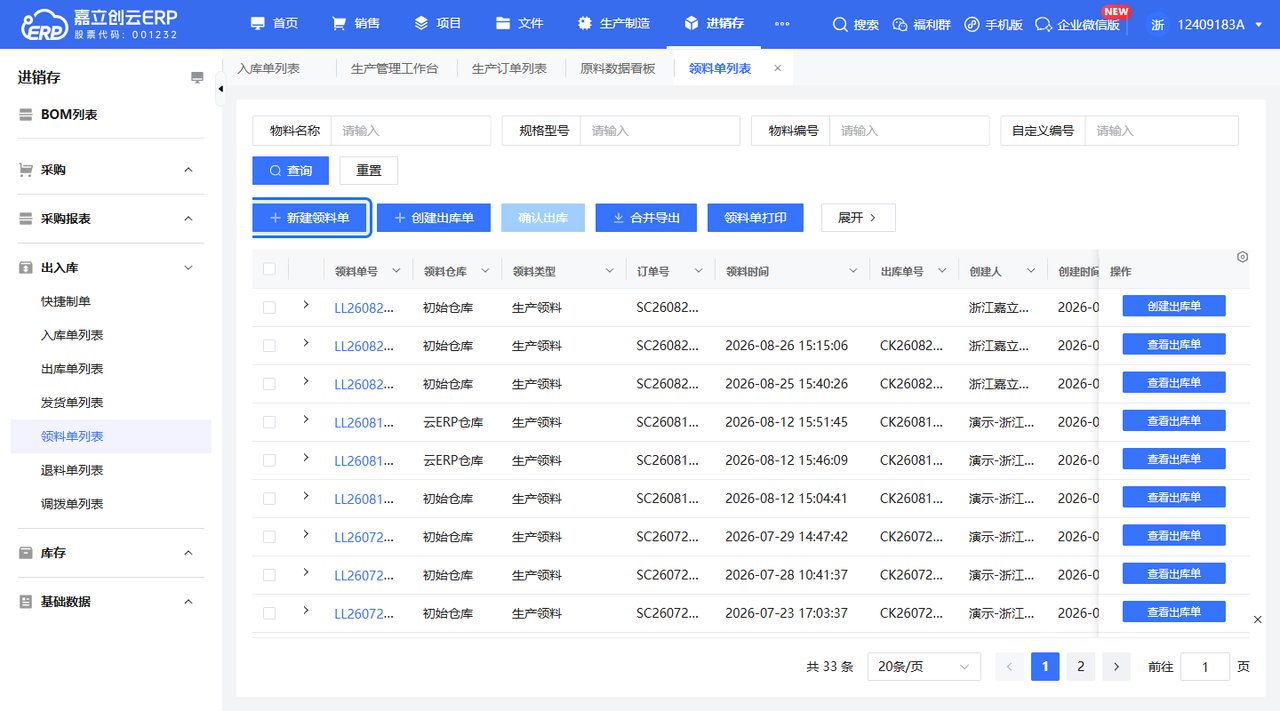Check row dated 2026-07-28 10:41:37
The image size is (1280, 711).
[269, 575]
